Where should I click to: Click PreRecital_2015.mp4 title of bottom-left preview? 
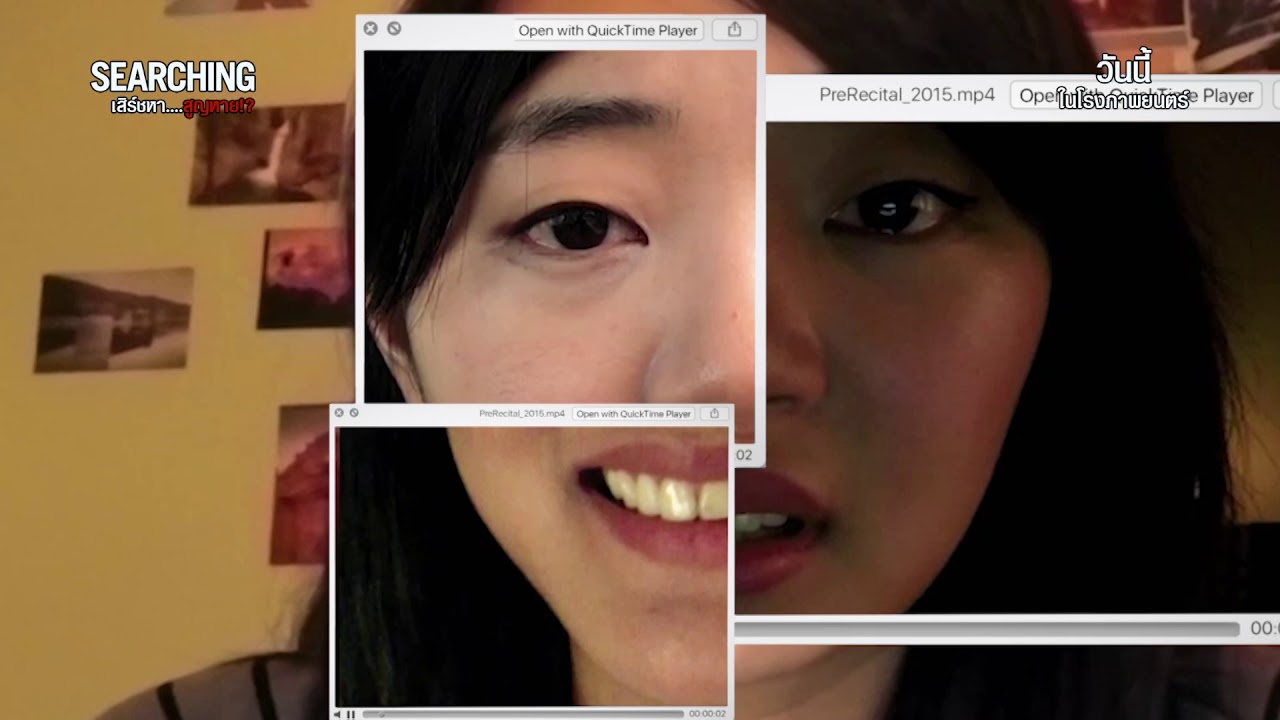(522, 413)
